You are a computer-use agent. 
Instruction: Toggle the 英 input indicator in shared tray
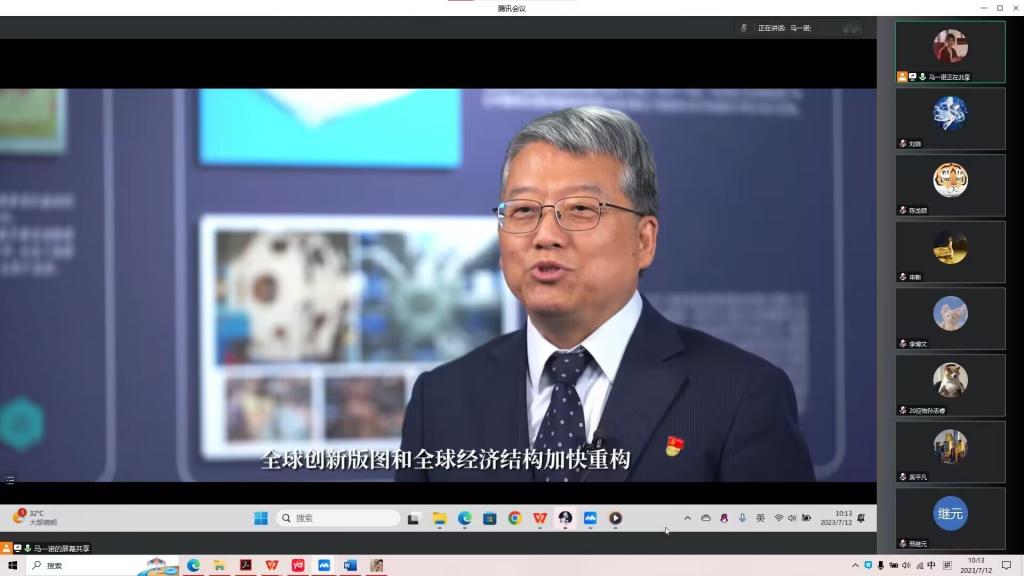click(760, 518)
